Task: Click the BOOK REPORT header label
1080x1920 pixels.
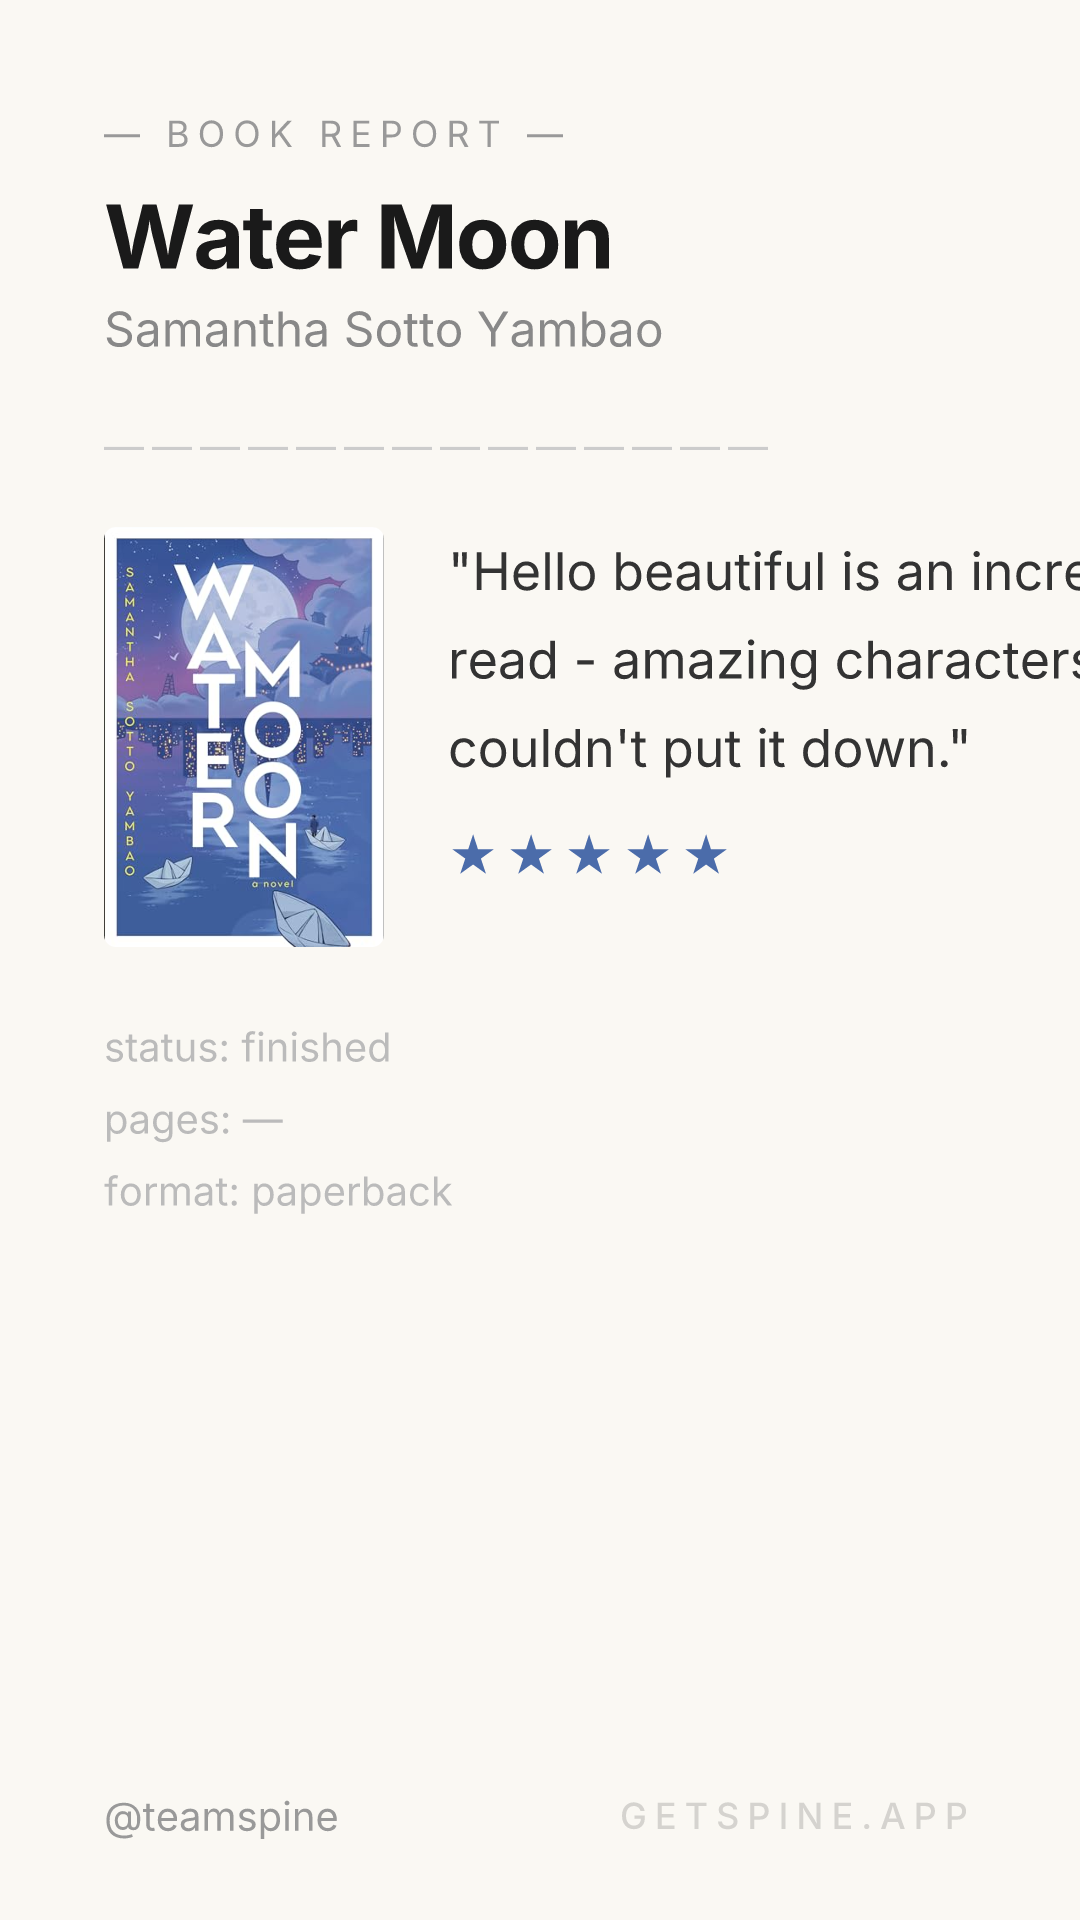Action: (x=334, y=134)
